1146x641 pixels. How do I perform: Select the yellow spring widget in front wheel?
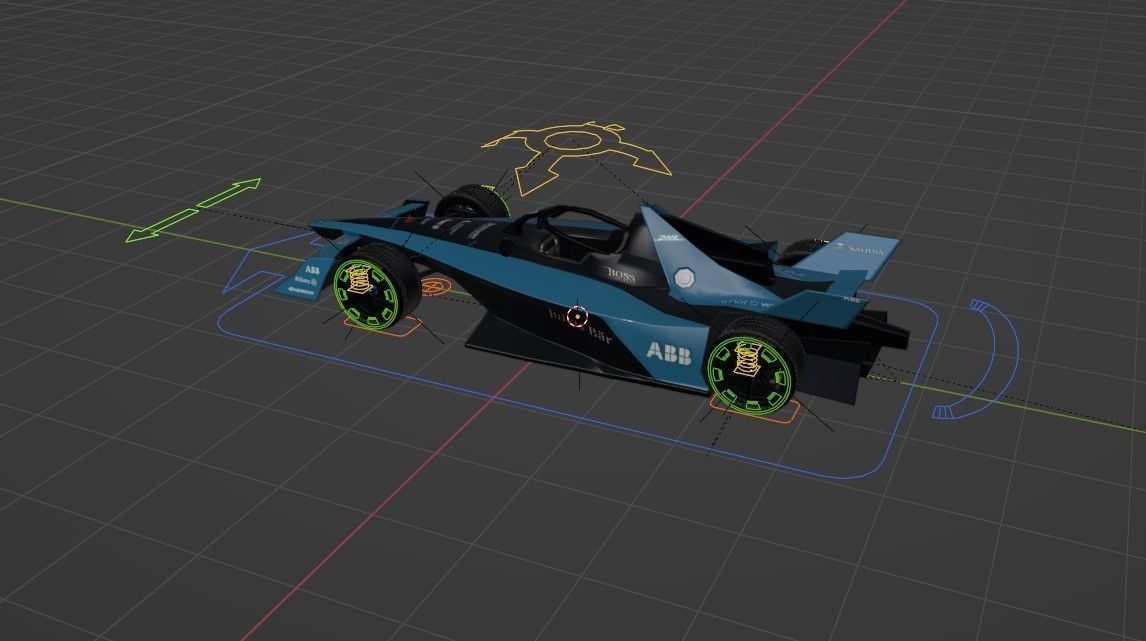coord(359,278)
